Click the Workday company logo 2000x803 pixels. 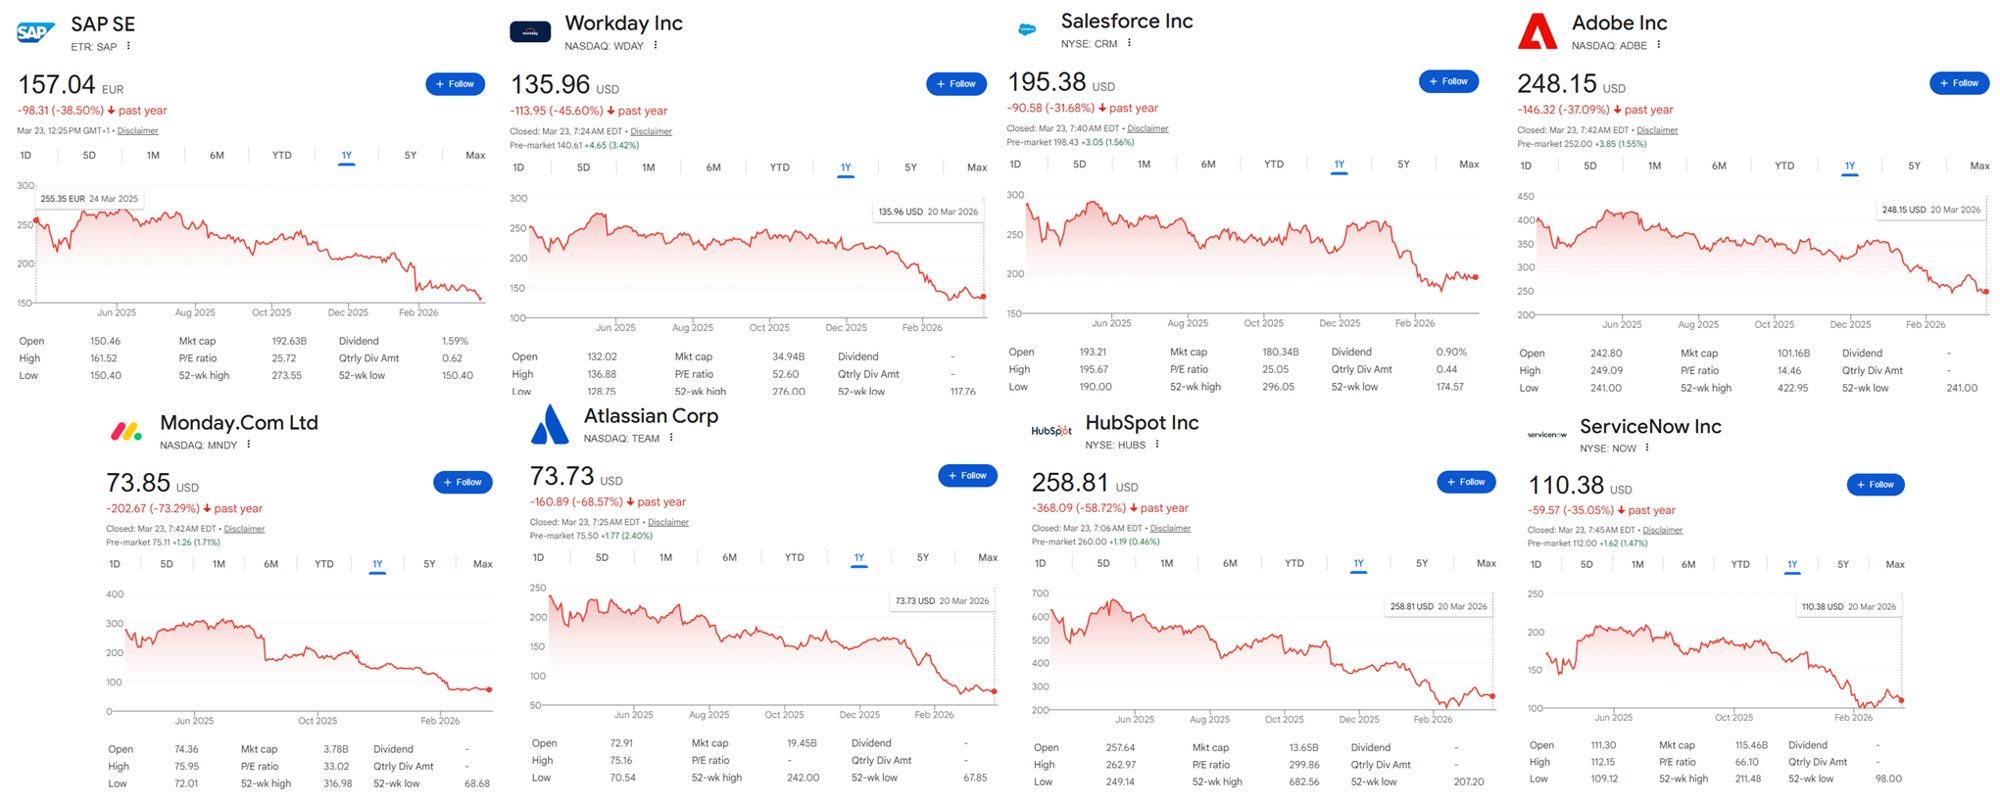(530, 31)
